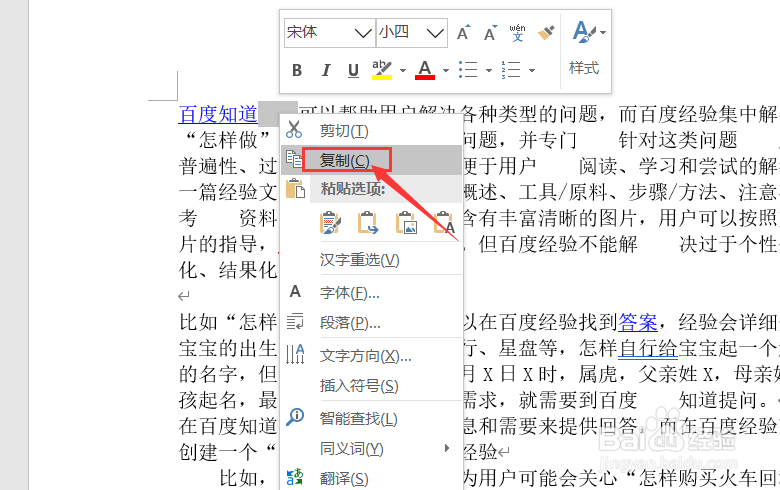Screen dimensions: 780x490
Task: Paste with Merge Formatting option
Action: pos(368,223)
